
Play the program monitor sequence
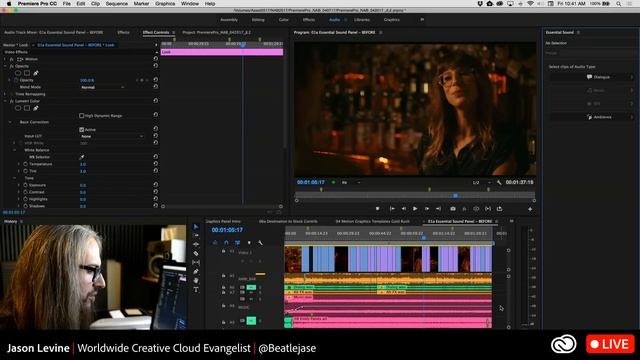[415, 209]
